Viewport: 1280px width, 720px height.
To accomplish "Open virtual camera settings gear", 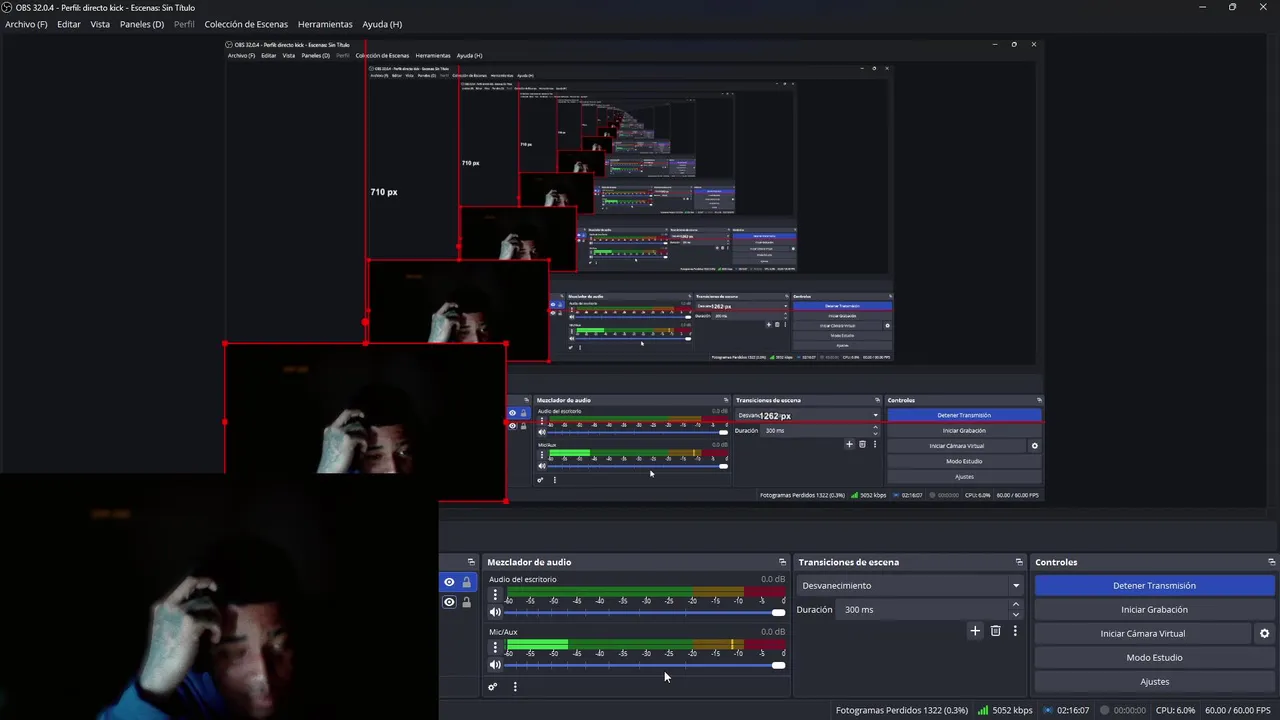I will pyautogui.click(x=1264, y=634).
